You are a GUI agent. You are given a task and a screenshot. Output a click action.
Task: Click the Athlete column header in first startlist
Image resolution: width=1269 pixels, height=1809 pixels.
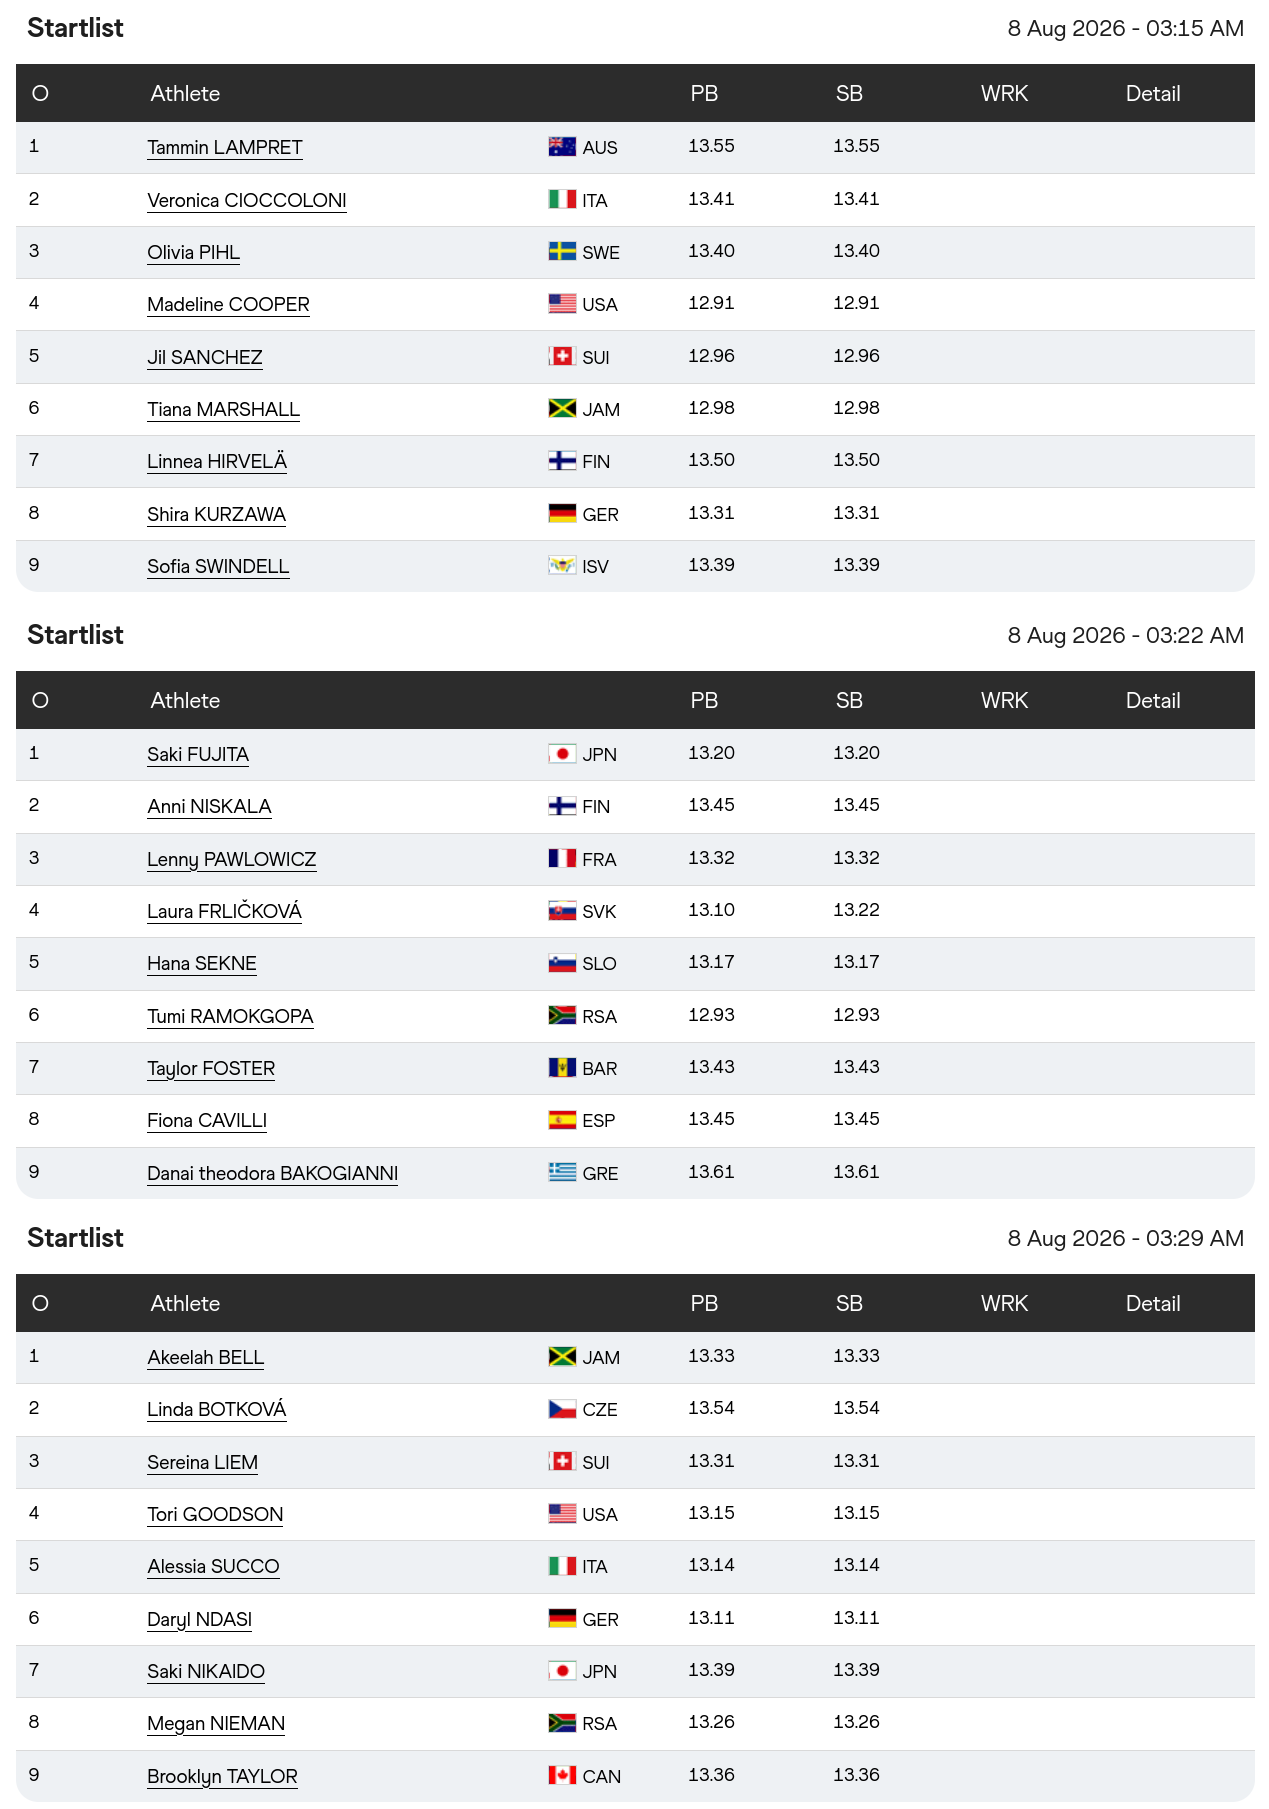coord(185,93)
